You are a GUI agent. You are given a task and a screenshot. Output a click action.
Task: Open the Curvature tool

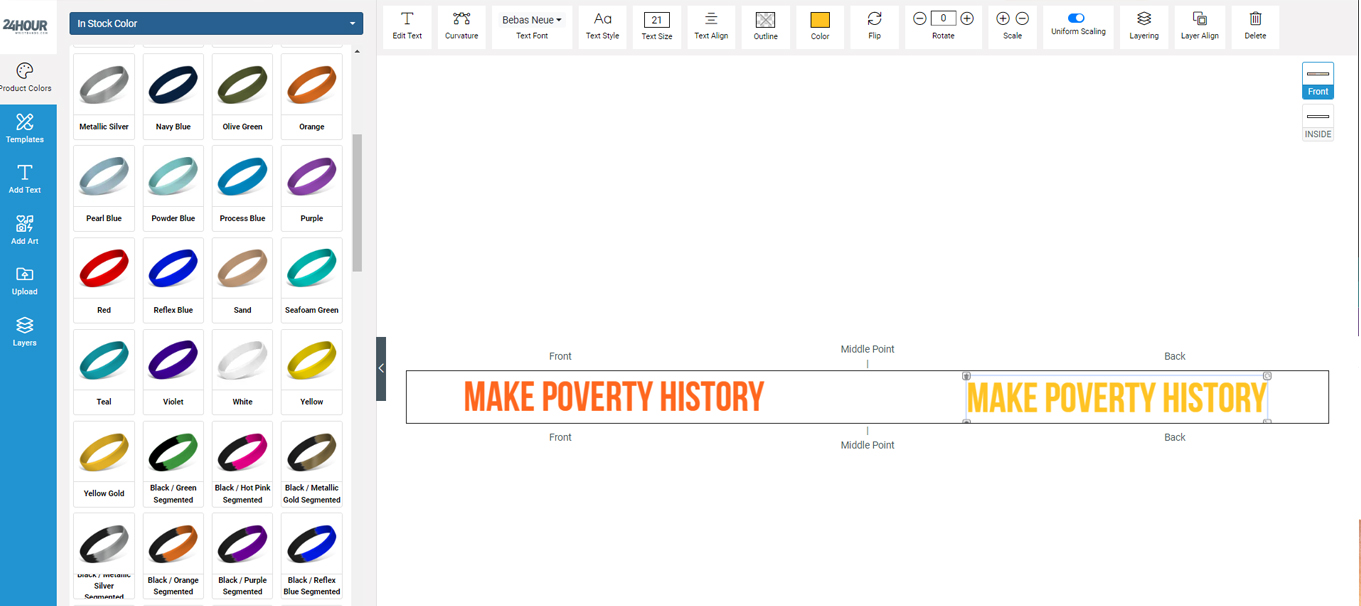461,27
